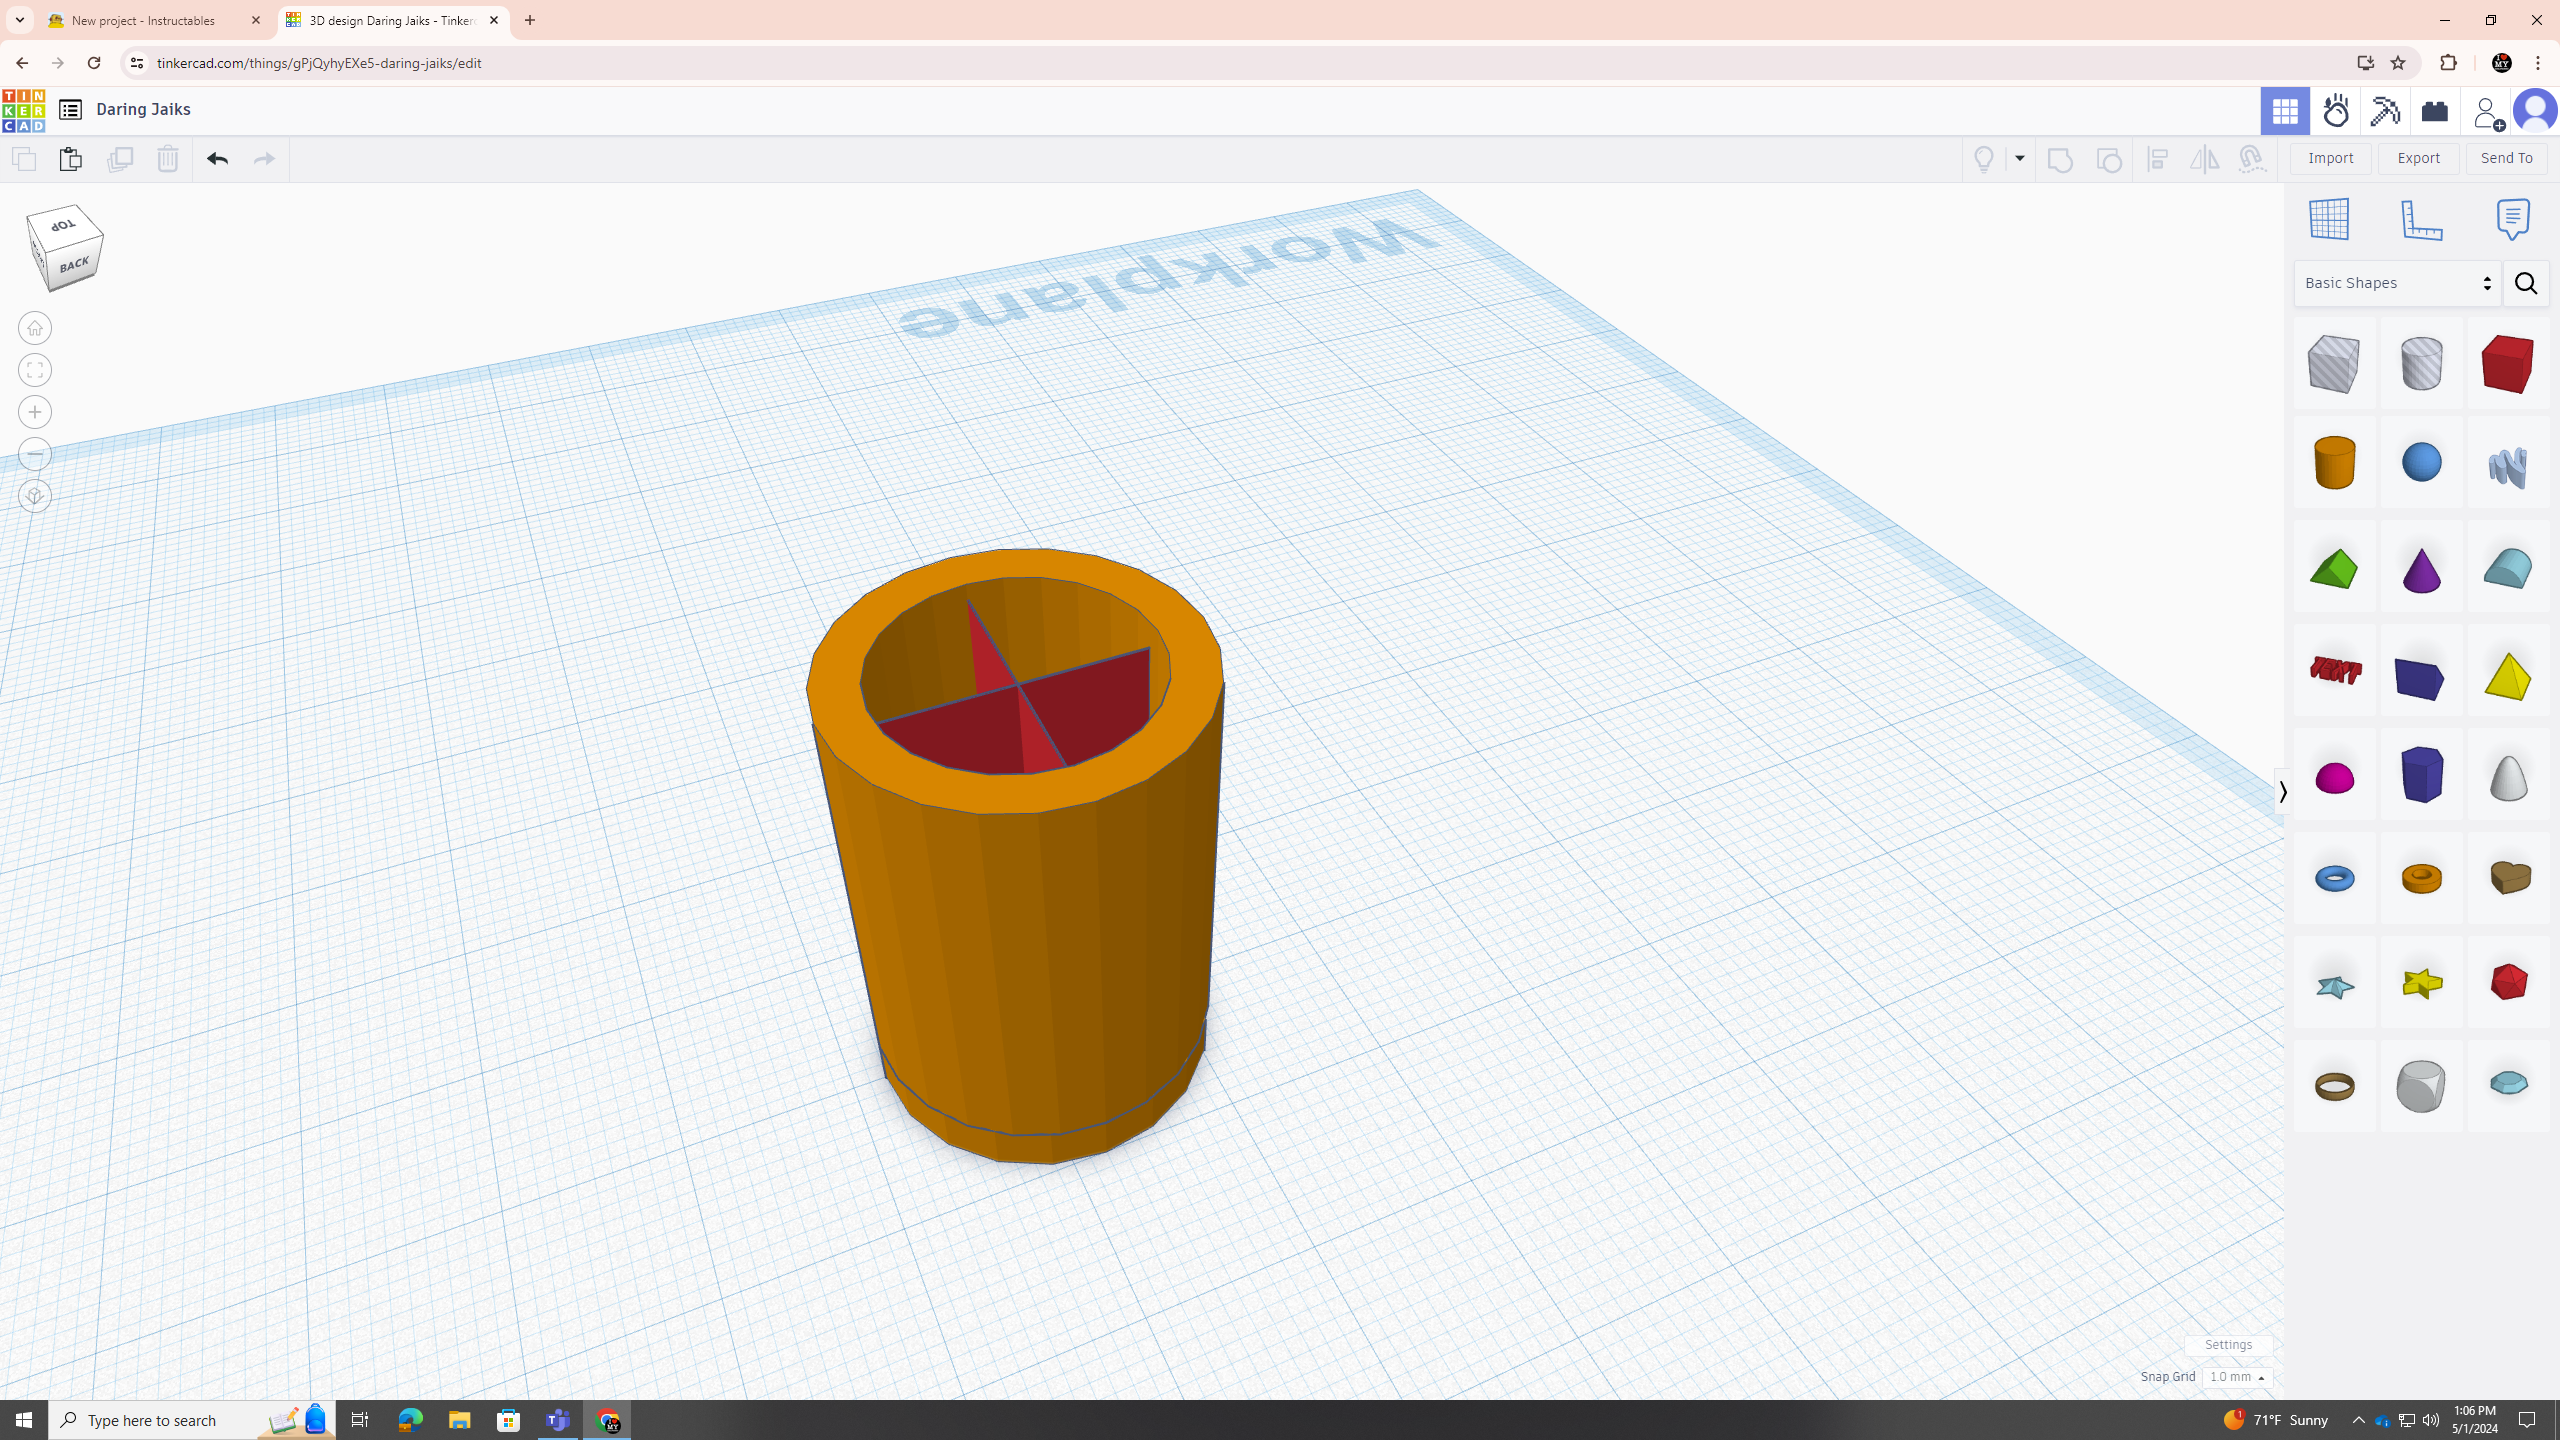Click the Align tool
Screen dimensions: 2560x1440
[x=2158, y=159]
